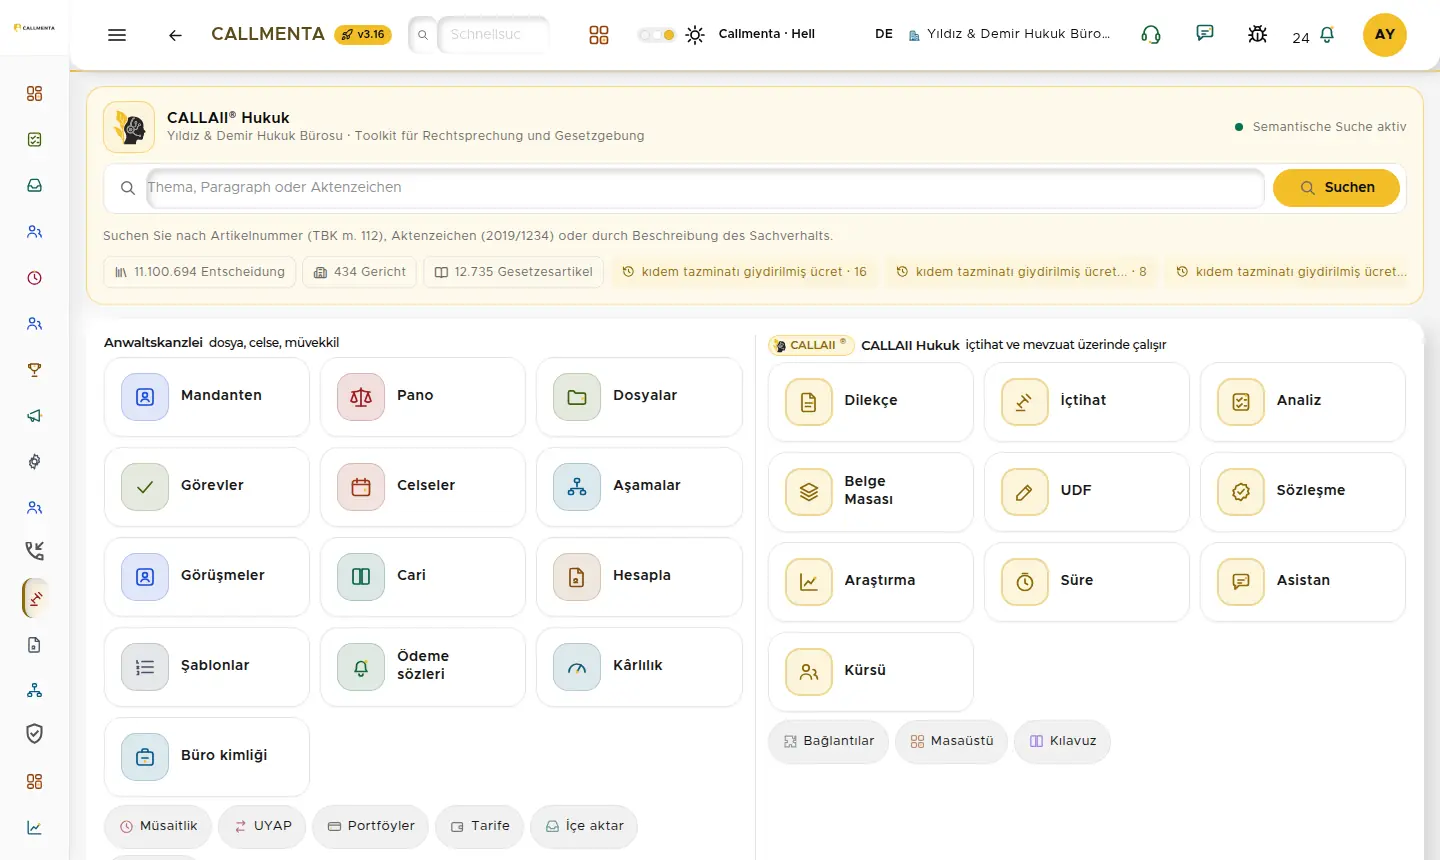The image size is (1440, 860).
Task: Open support via the headset icon
Action: [1151, 35]
